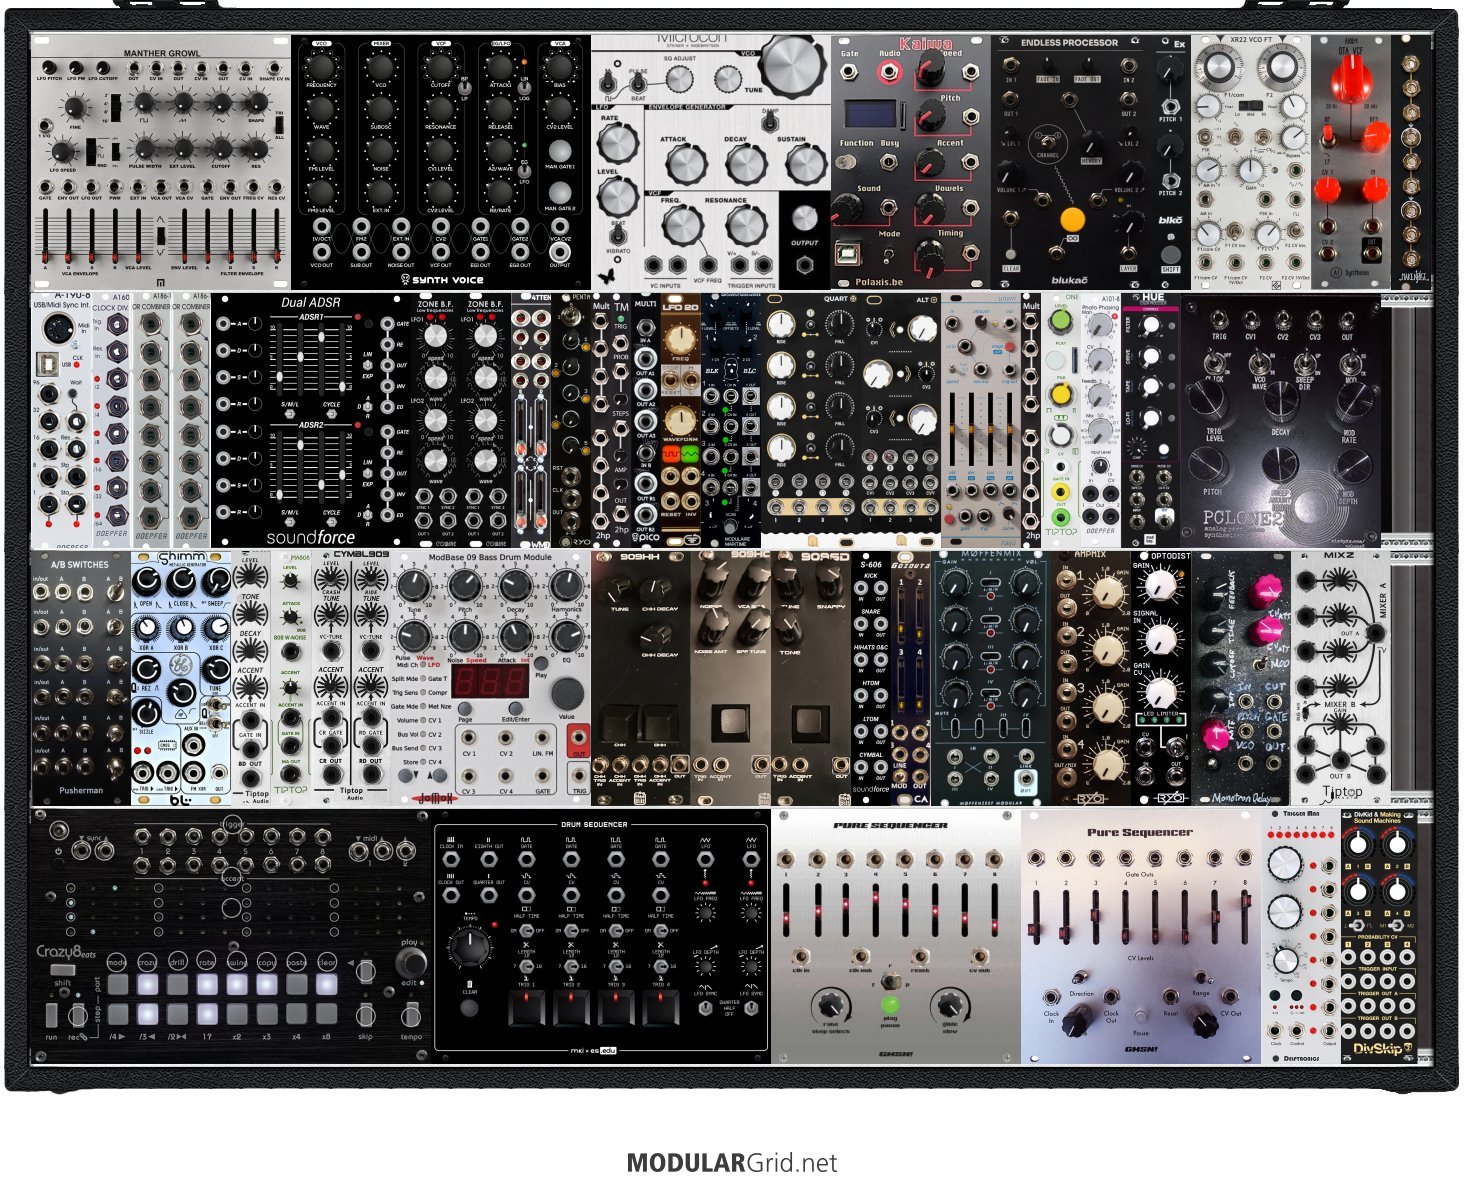Select the Monotron Delay module

coord(1241,678)
